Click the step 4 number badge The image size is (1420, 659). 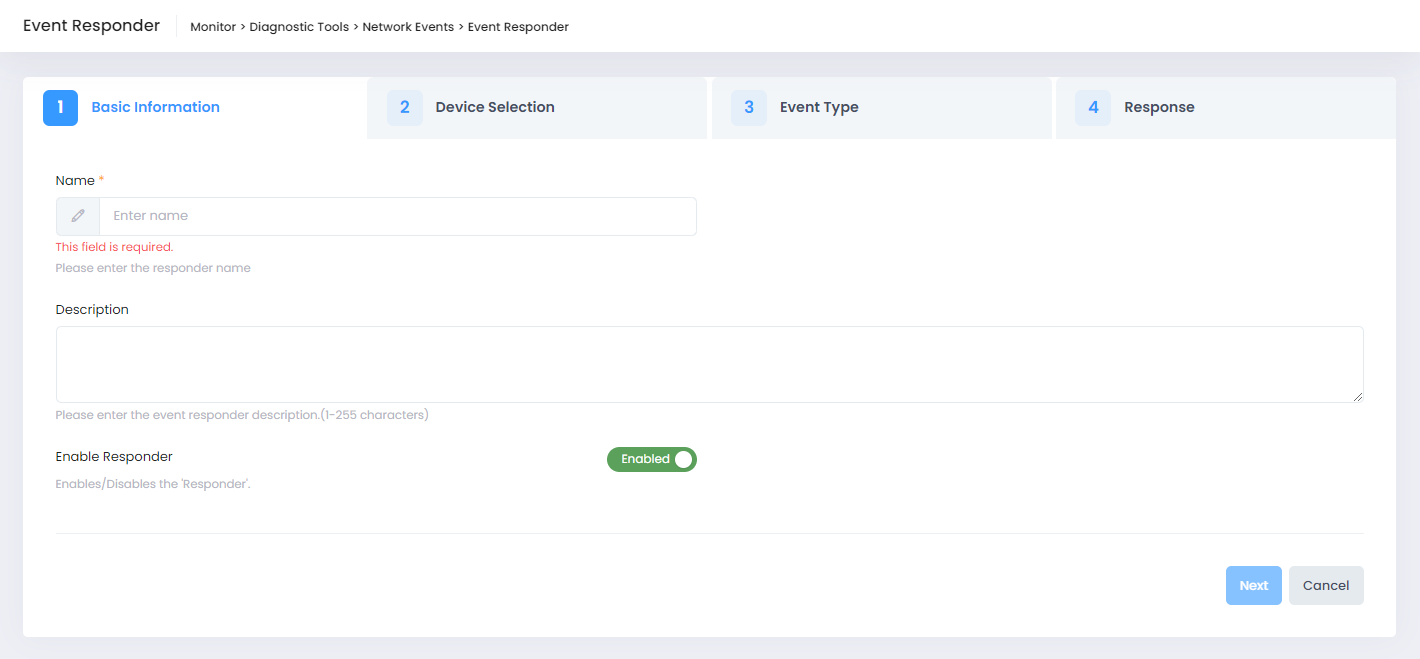(1092, 108)
